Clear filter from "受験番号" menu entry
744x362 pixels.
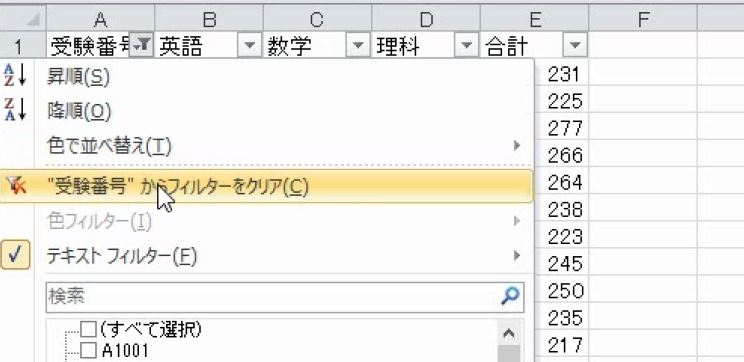(267, 186)
